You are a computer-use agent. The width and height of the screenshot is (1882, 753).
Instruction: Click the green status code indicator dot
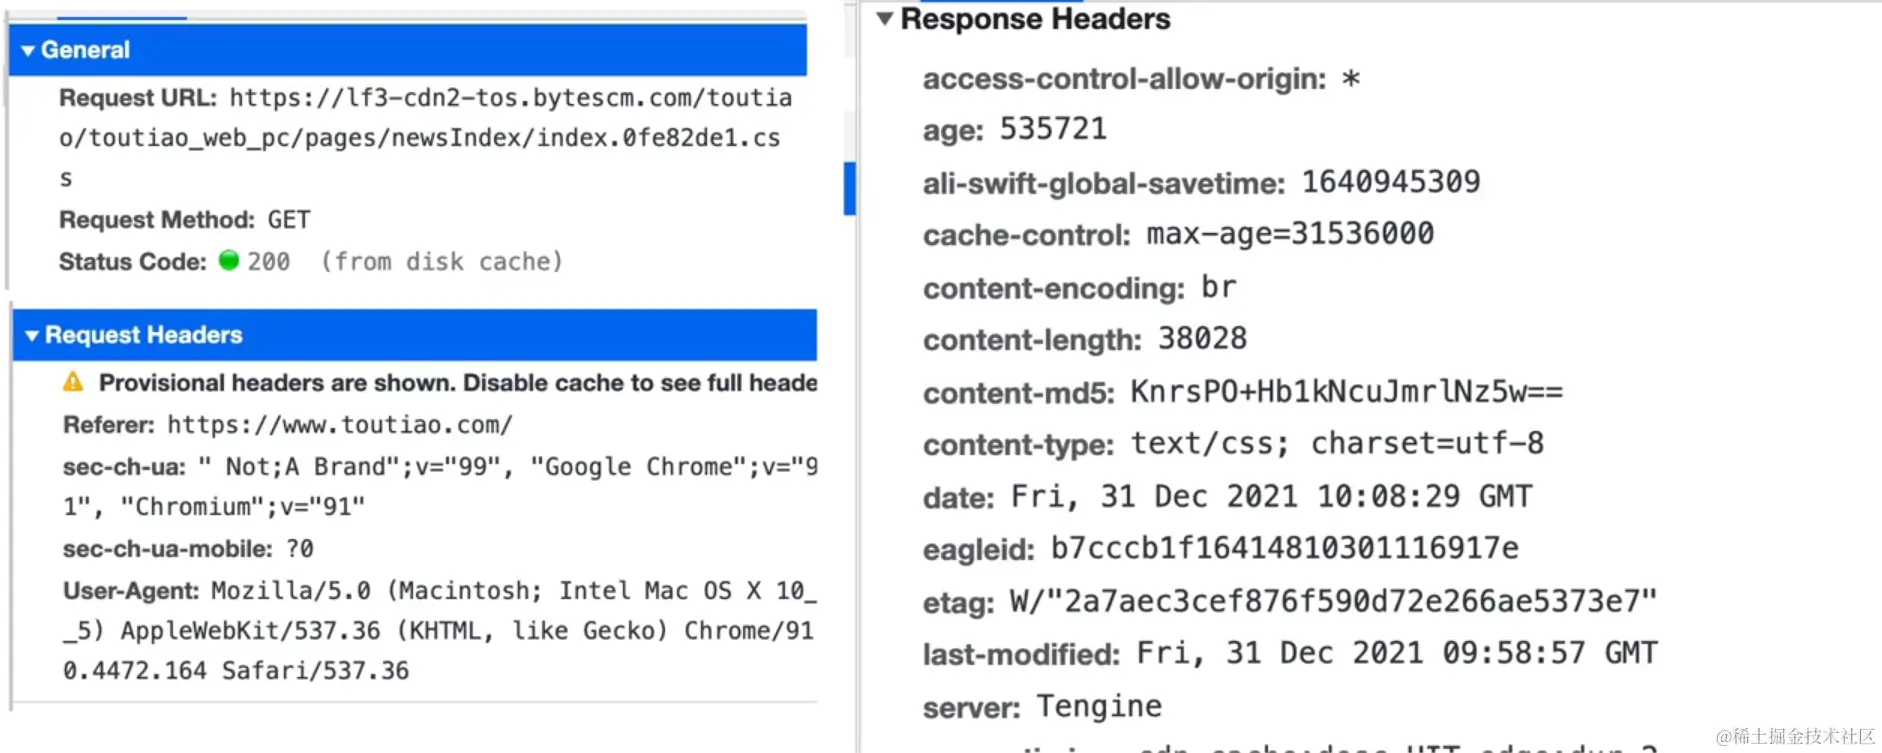point(229,260)
